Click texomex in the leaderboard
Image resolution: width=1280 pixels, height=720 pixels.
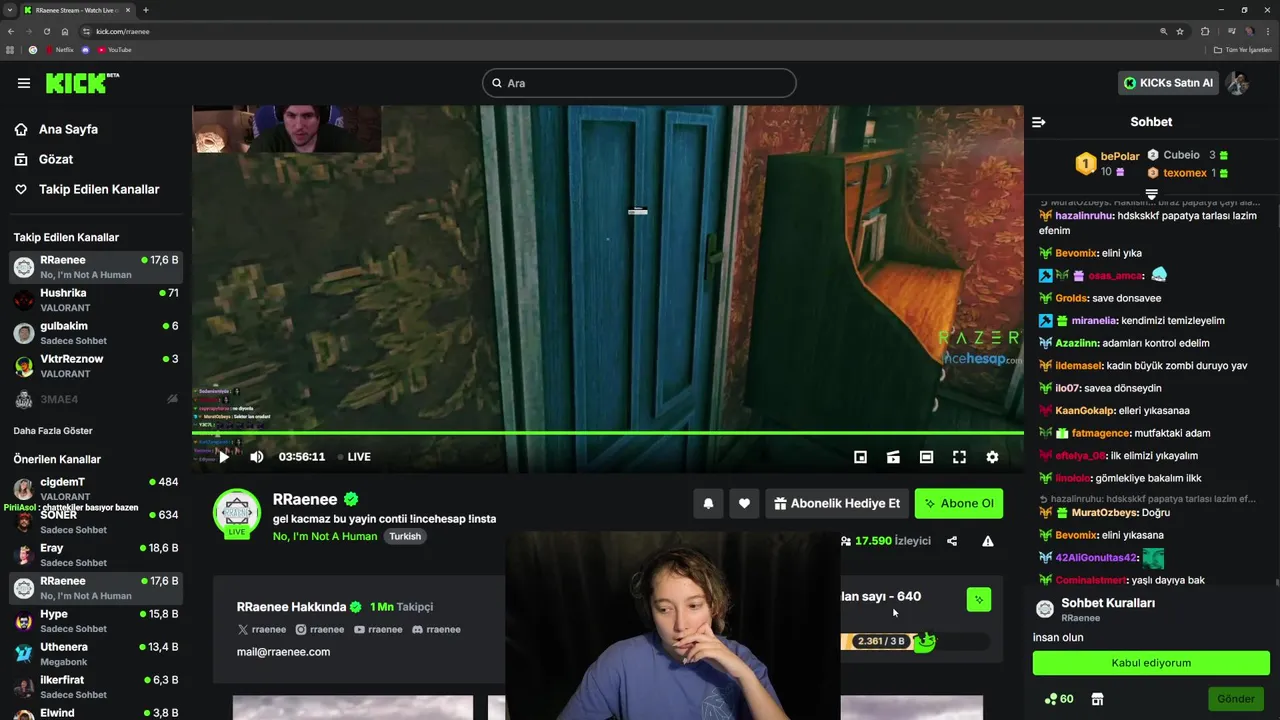[1185, 173]
